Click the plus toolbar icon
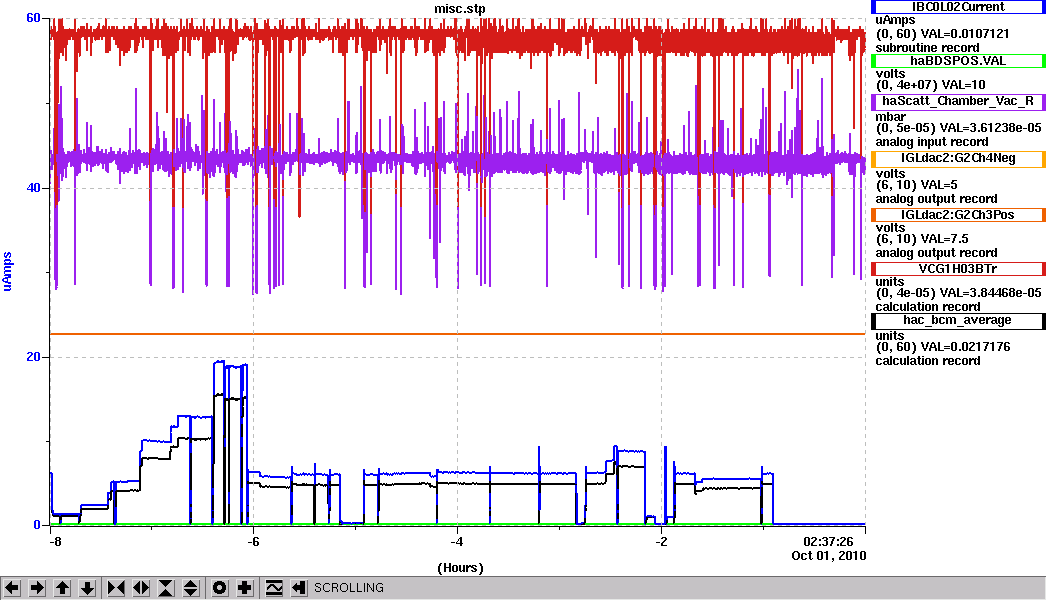The image size is (1046, 600). click(245, 588)
